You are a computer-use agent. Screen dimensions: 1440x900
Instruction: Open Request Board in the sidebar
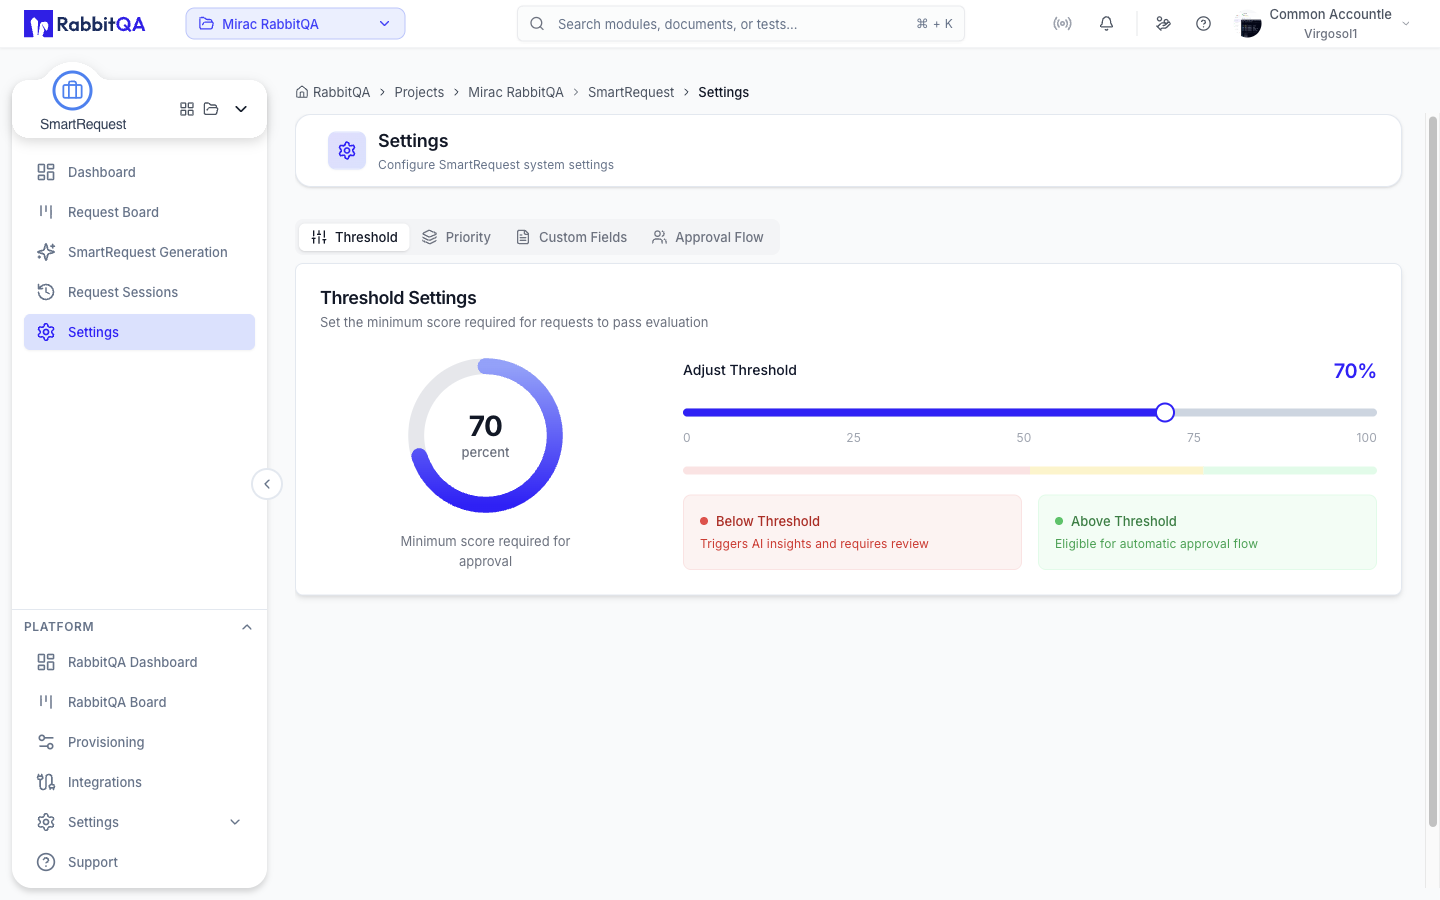click(x=139, y=212)
